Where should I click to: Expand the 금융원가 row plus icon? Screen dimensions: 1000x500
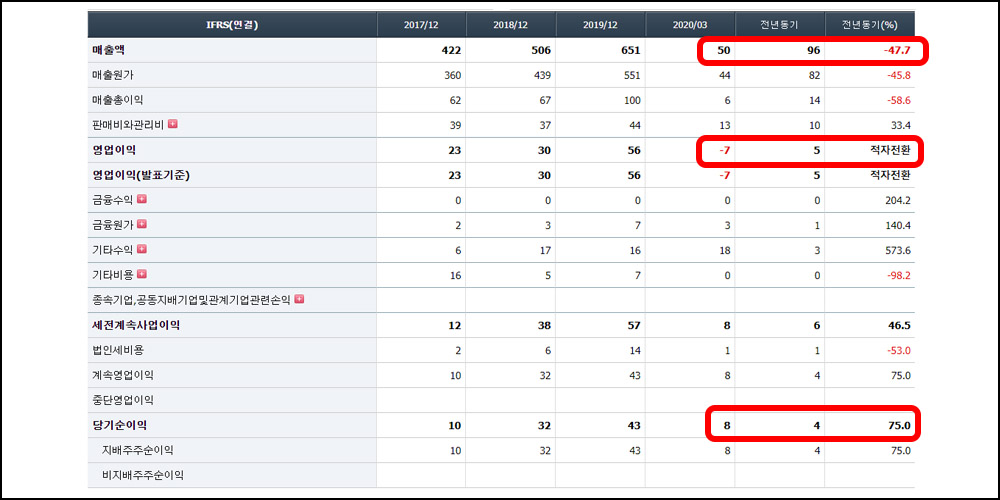pos(142,224)
